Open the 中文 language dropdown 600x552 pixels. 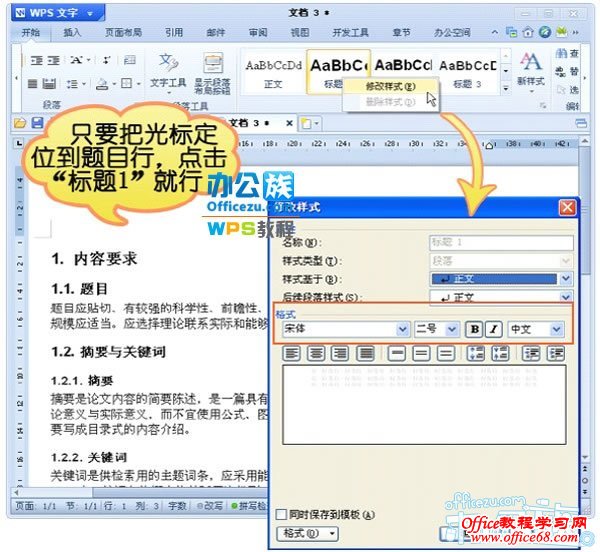point(556,329)
